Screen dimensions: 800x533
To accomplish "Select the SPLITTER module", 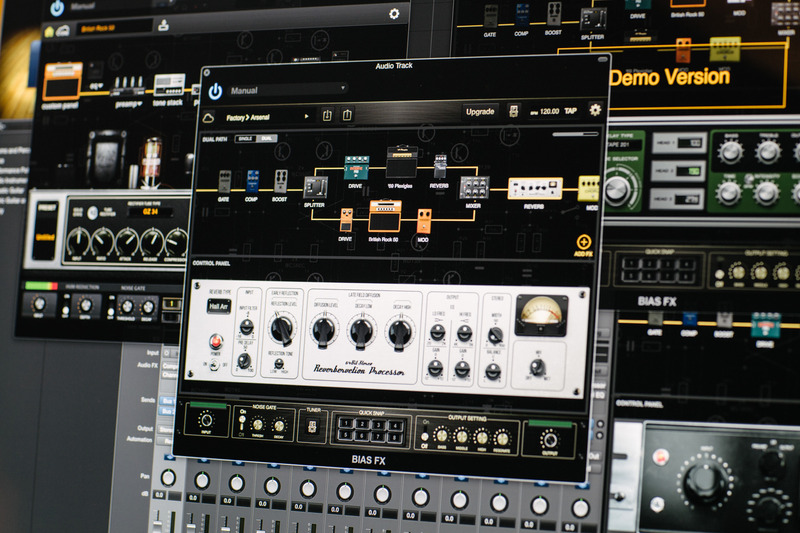I will tap(315, 187).
